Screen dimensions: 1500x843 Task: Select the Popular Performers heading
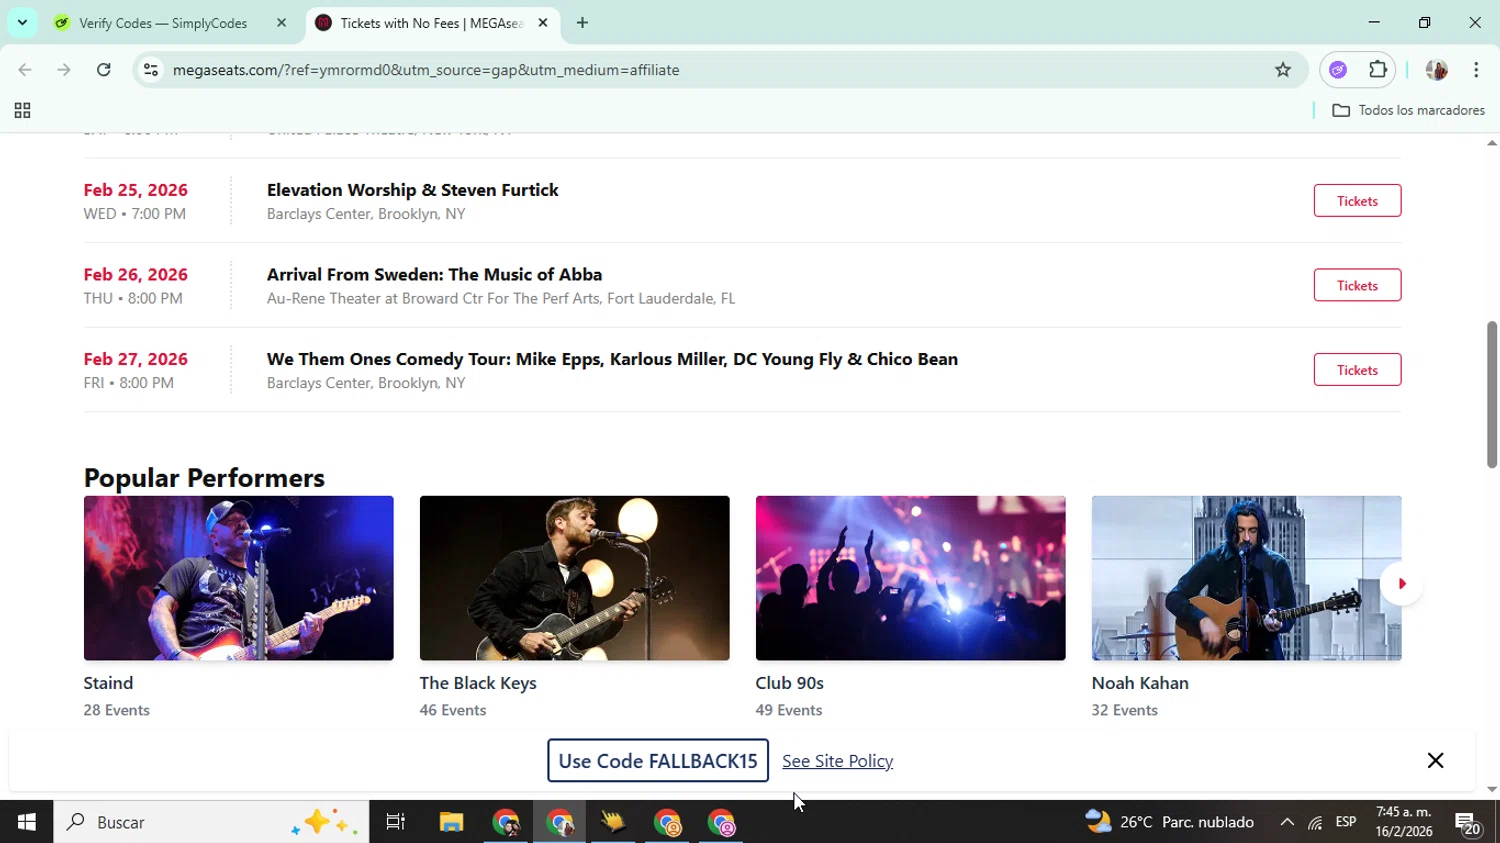click(x=204, y=478)
